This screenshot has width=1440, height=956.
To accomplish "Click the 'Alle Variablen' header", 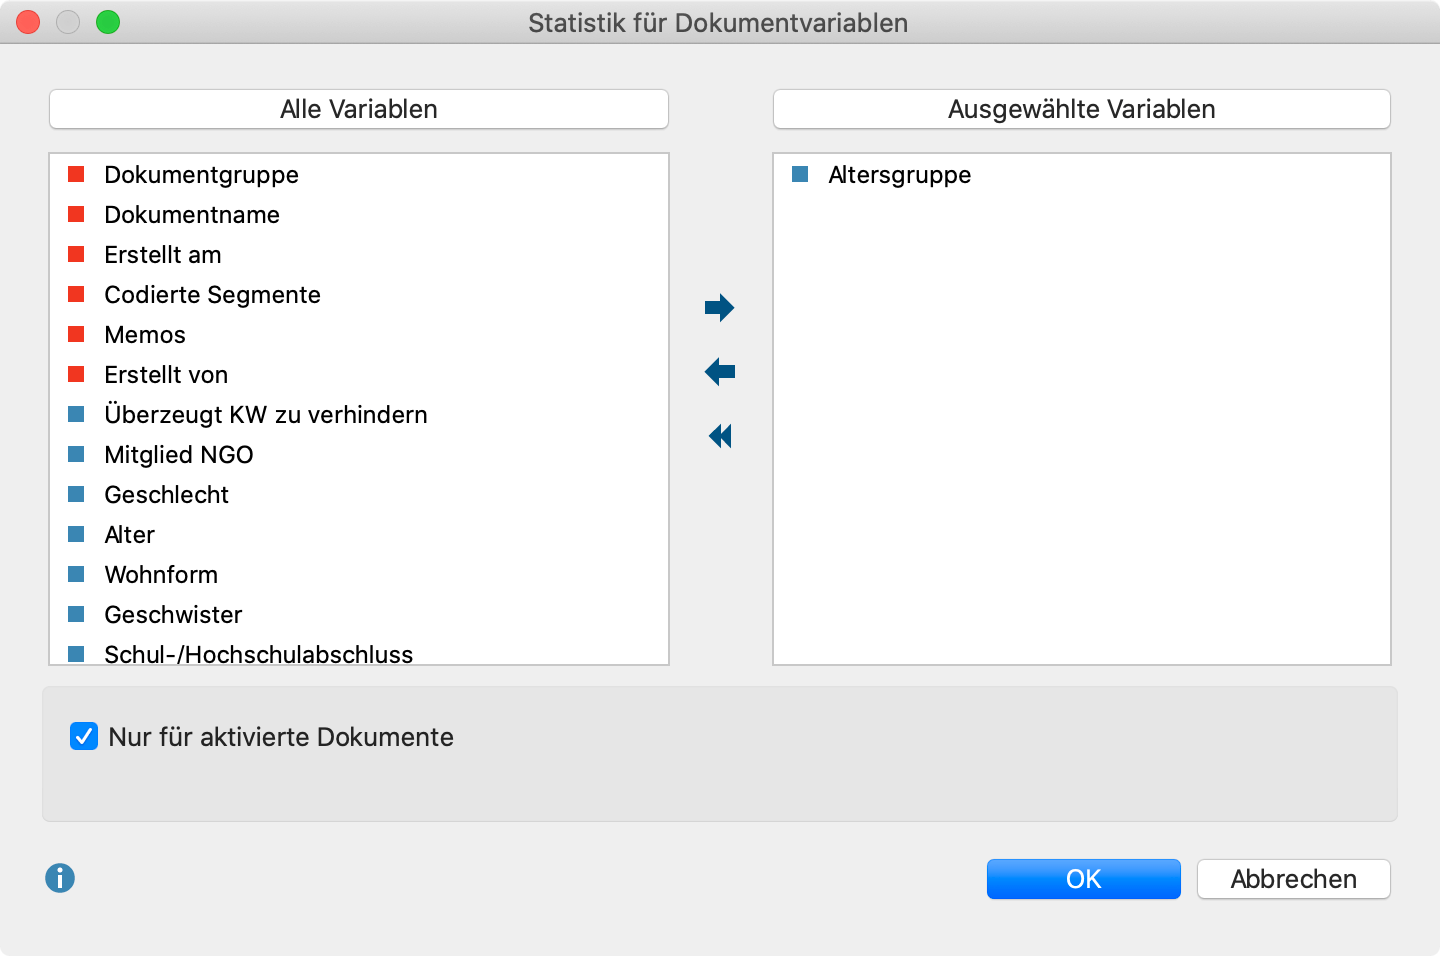I will (x=359, y=109).
